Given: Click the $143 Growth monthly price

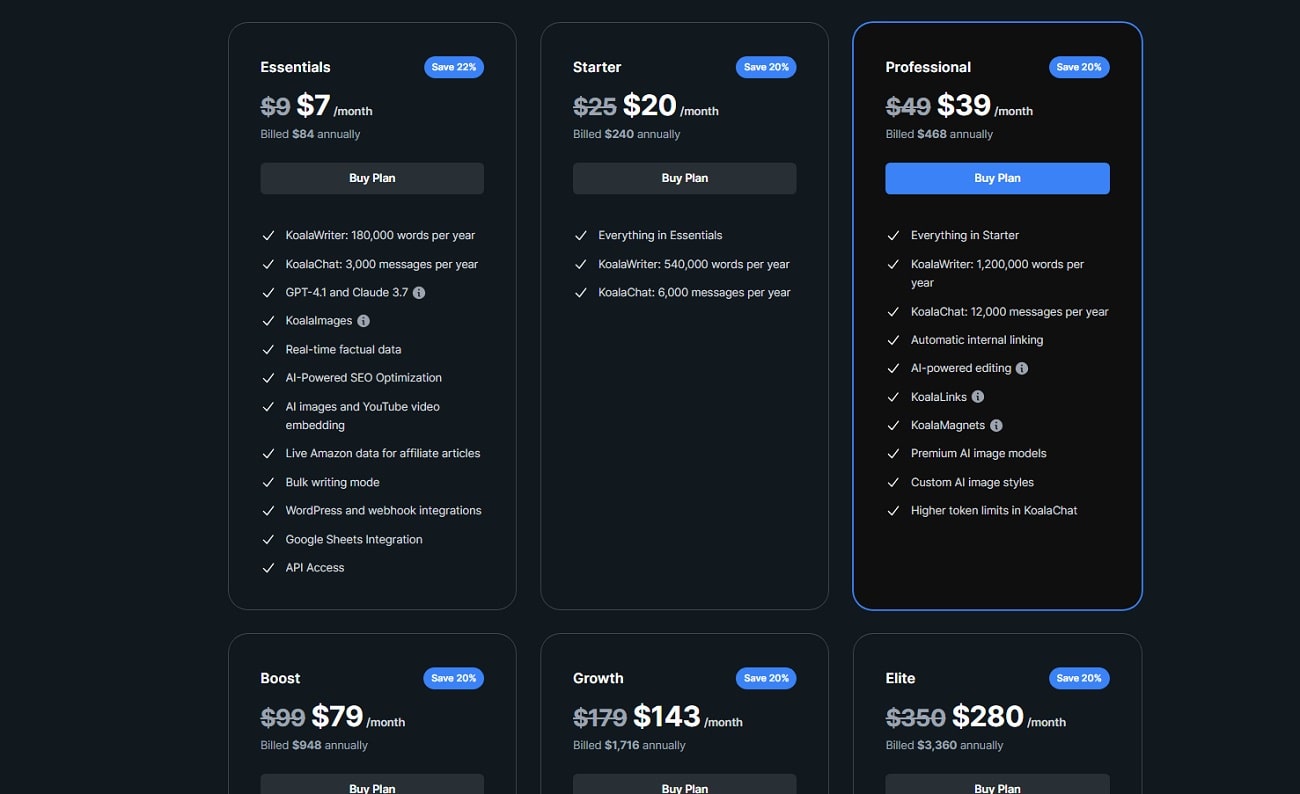Looking at the screenshot, I should pos(666,716).
